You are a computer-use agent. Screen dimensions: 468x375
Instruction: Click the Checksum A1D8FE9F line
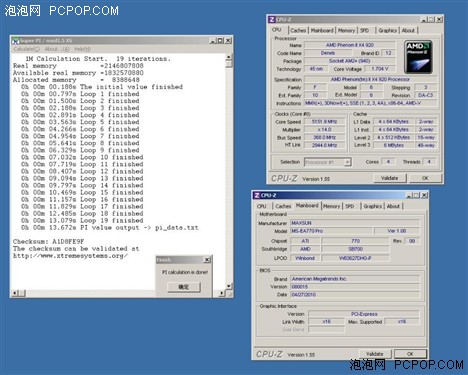49,241
